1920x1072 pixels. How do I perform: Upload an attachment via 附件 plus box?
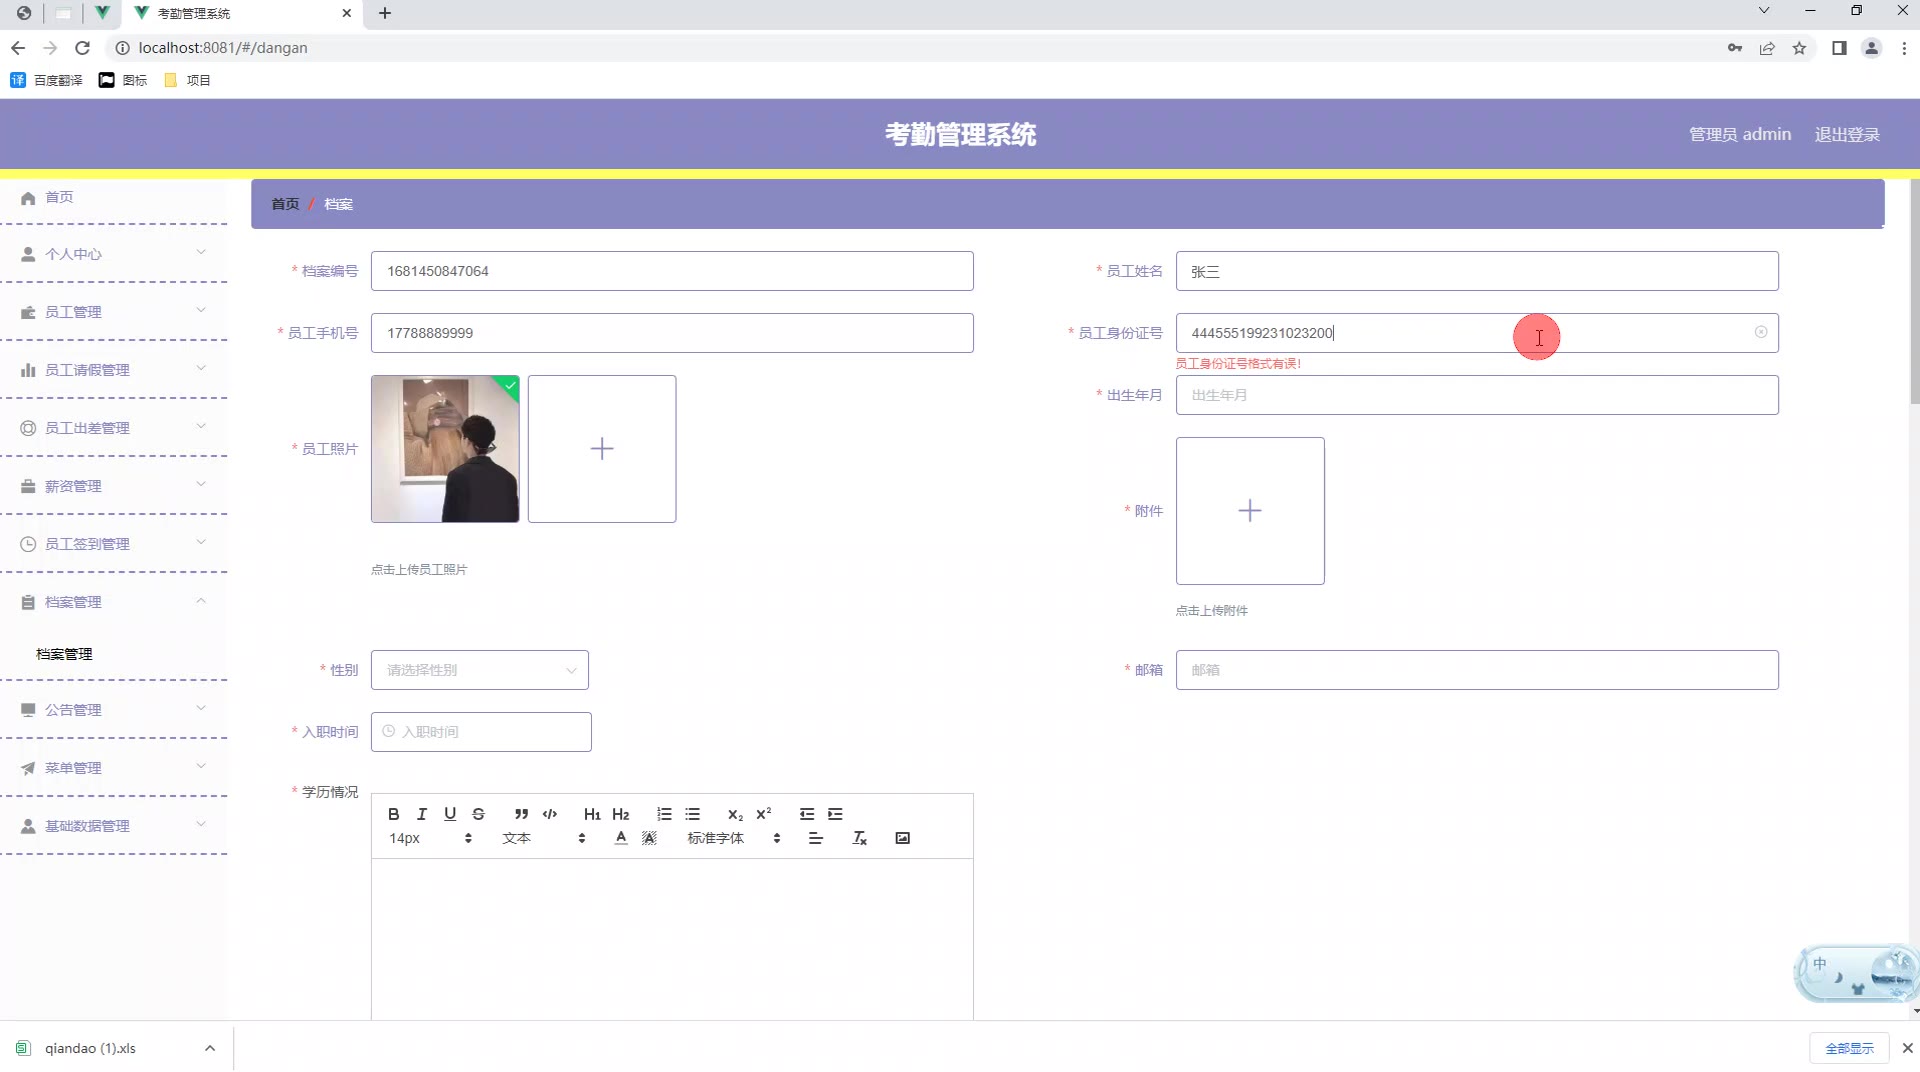tap(1250, 511)
